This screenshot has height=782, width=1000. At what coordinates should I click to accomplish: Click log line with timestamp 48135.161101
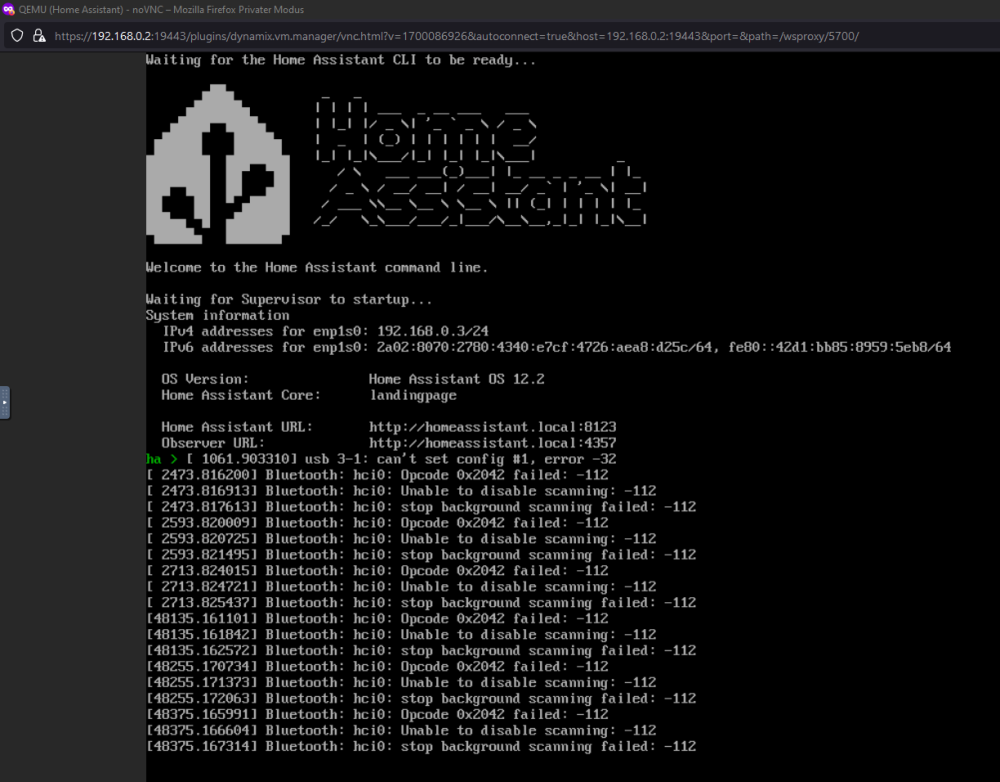point(377,619)
